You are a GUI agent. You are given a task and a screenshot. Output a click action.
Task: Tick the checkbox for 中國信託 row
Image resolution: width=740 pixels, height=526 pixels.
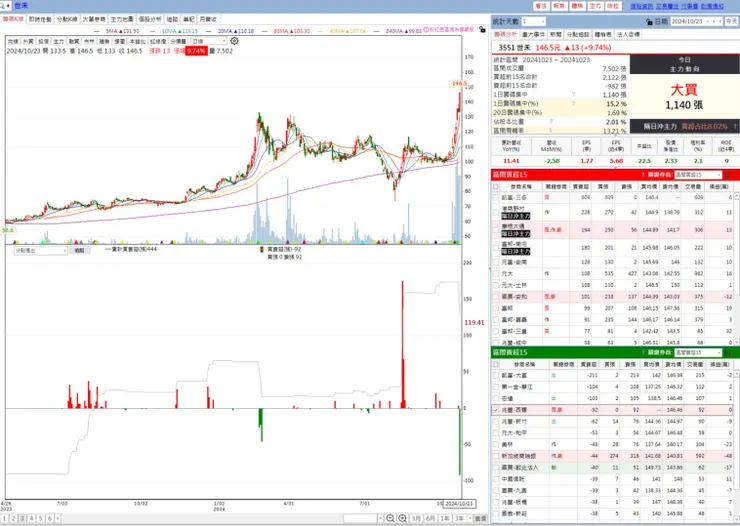pos(496,479)
